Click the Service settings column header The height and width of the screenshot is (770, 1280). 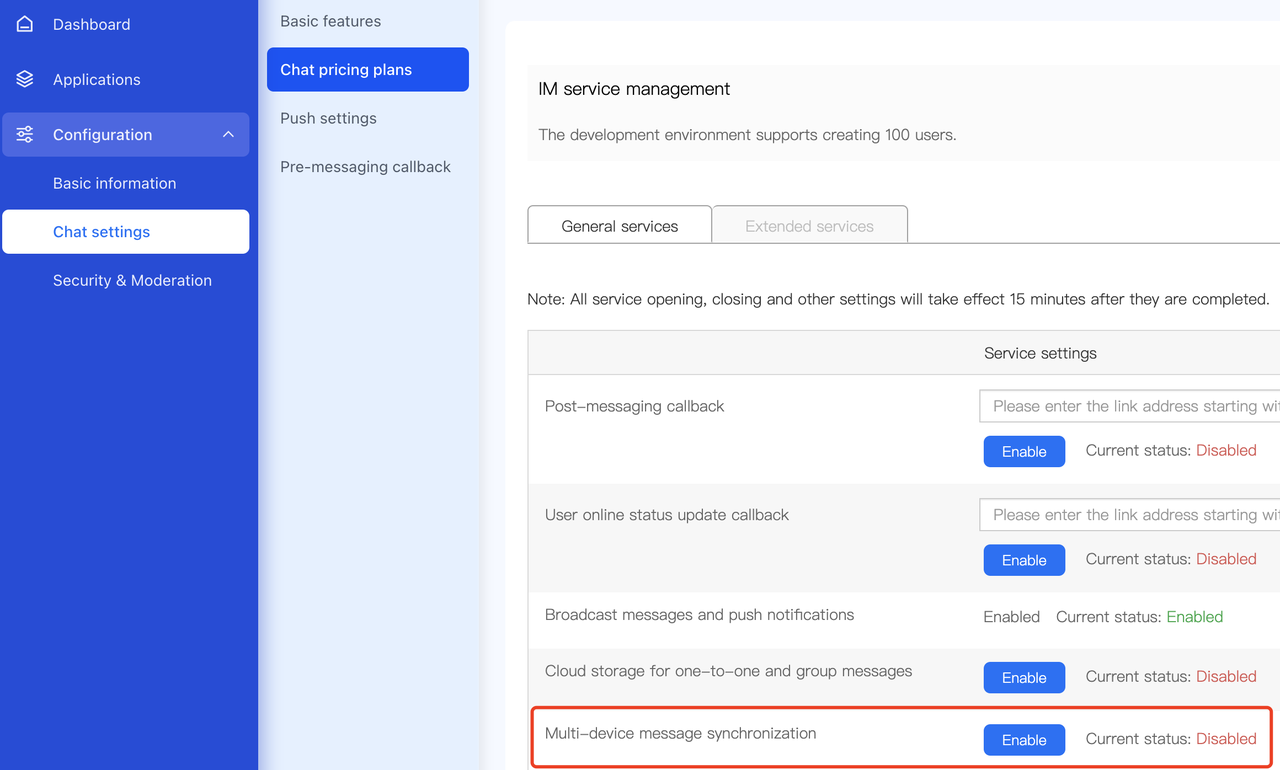coord(1040,353)
